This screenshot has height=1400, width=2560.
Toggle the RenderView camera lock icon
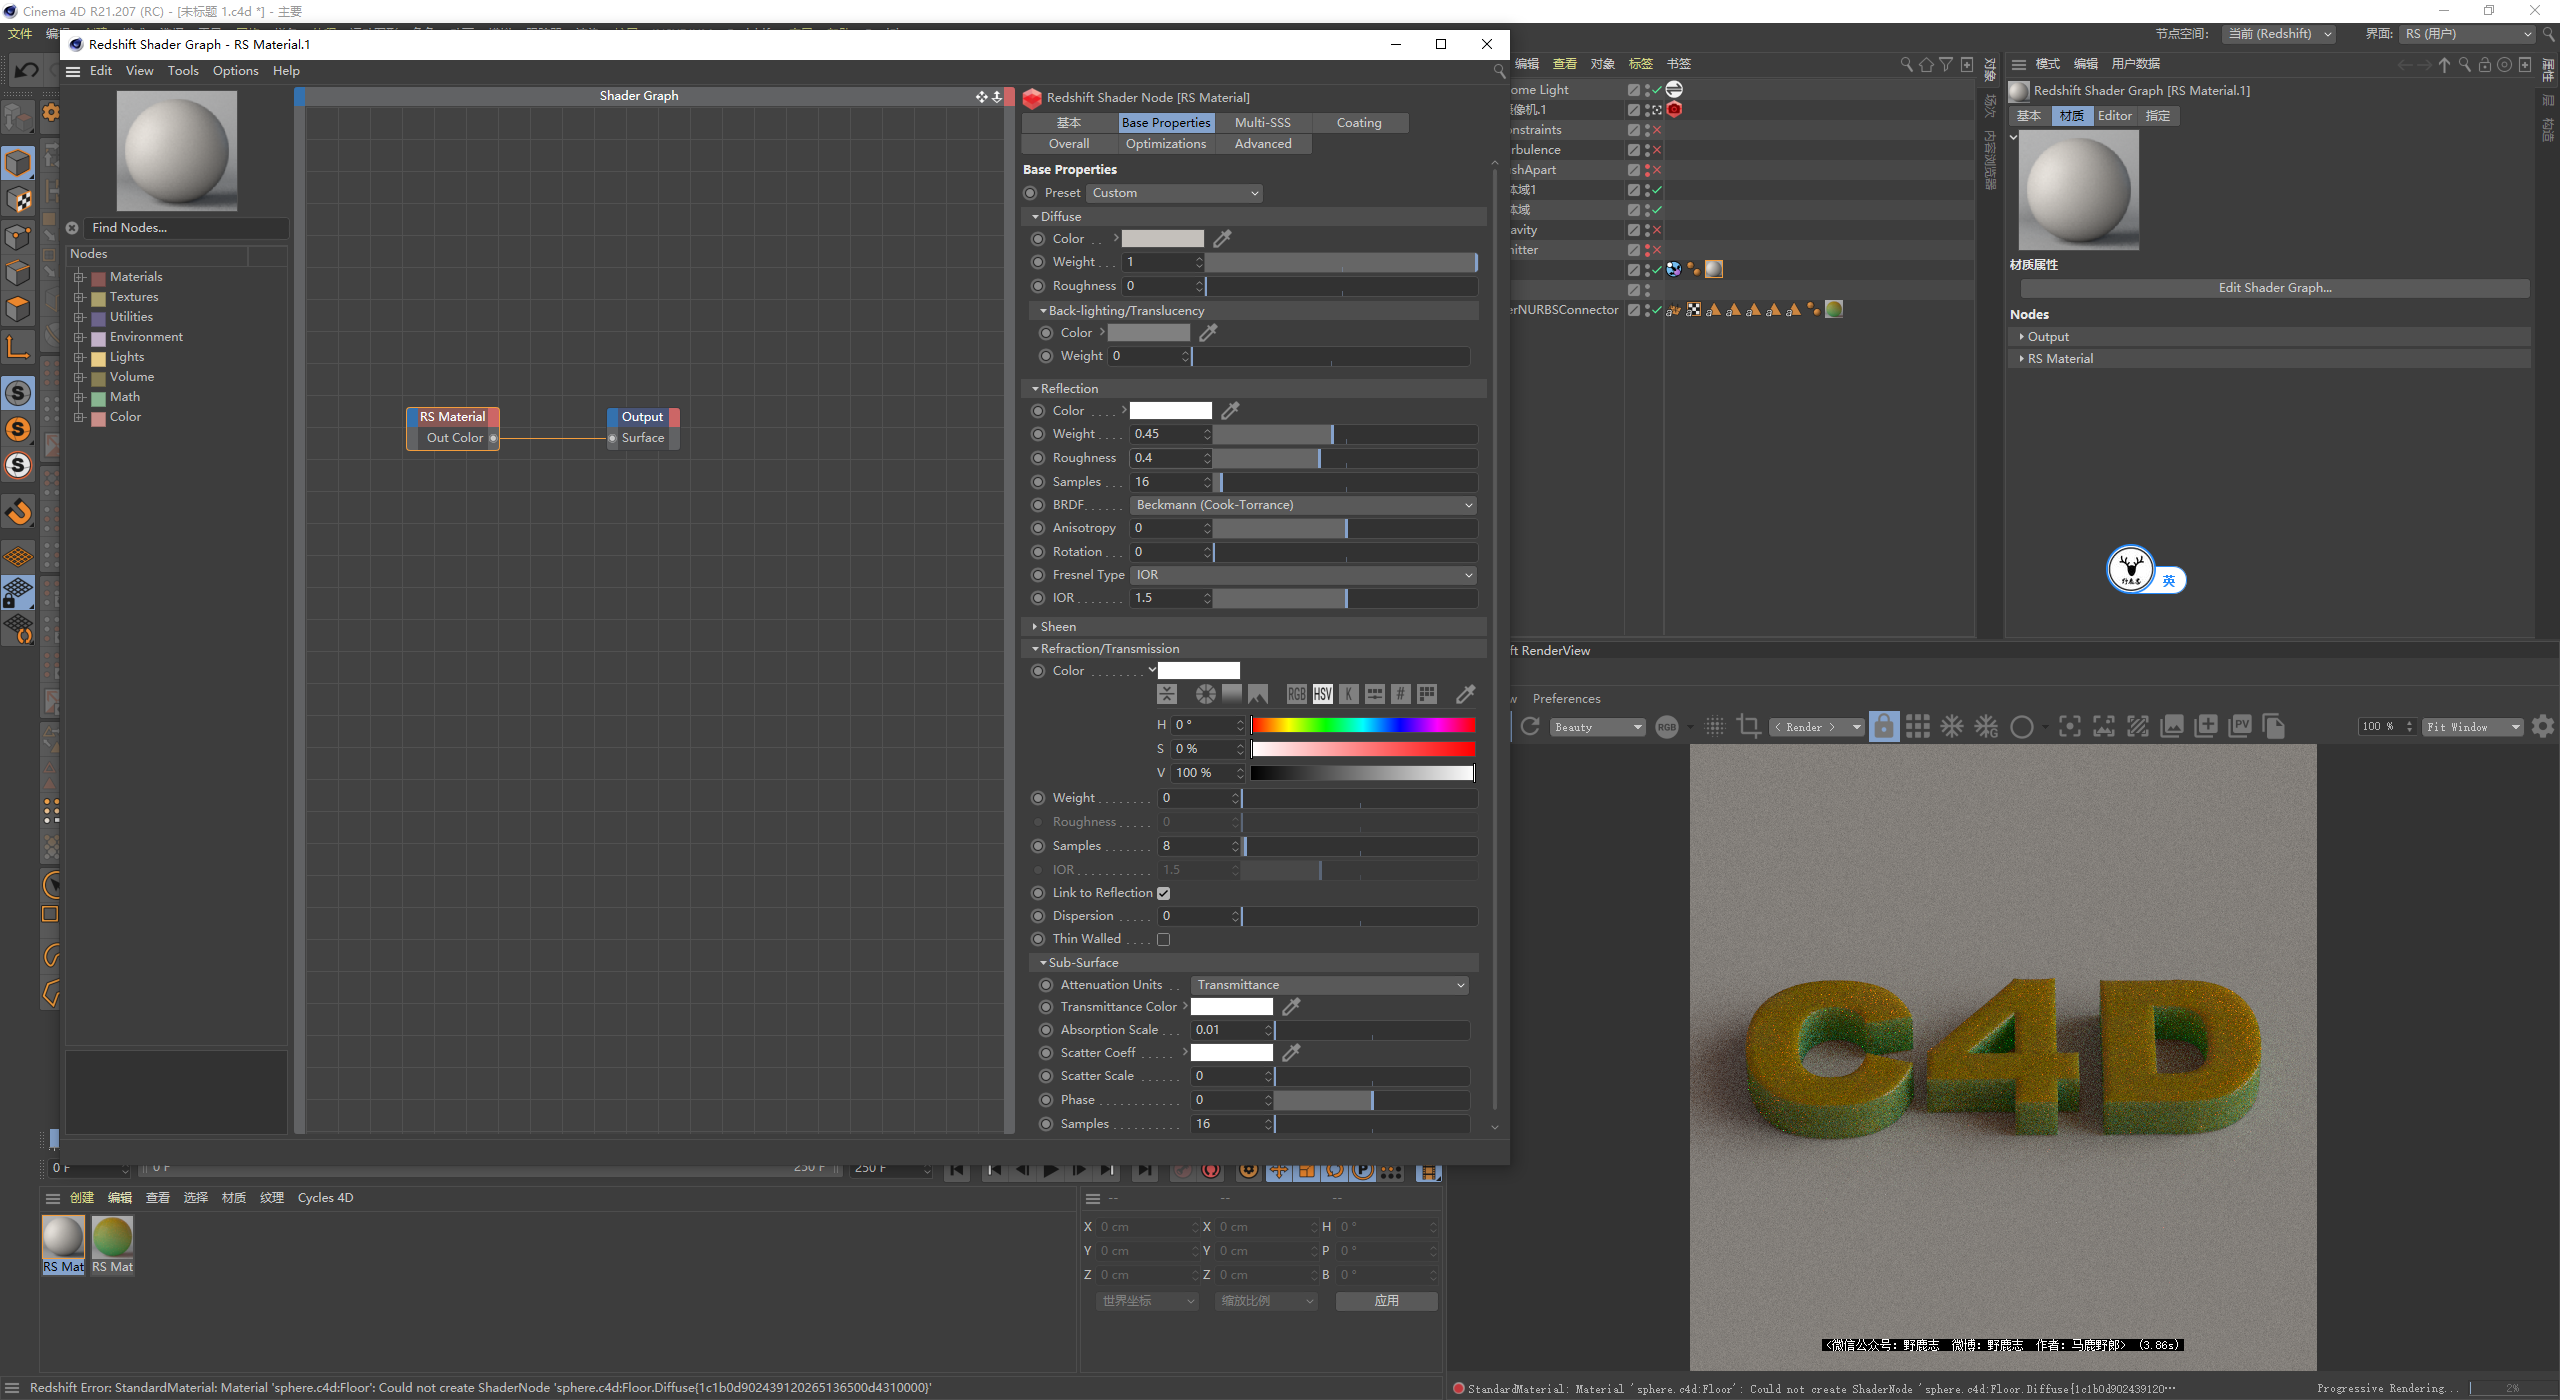point(1883,727)
